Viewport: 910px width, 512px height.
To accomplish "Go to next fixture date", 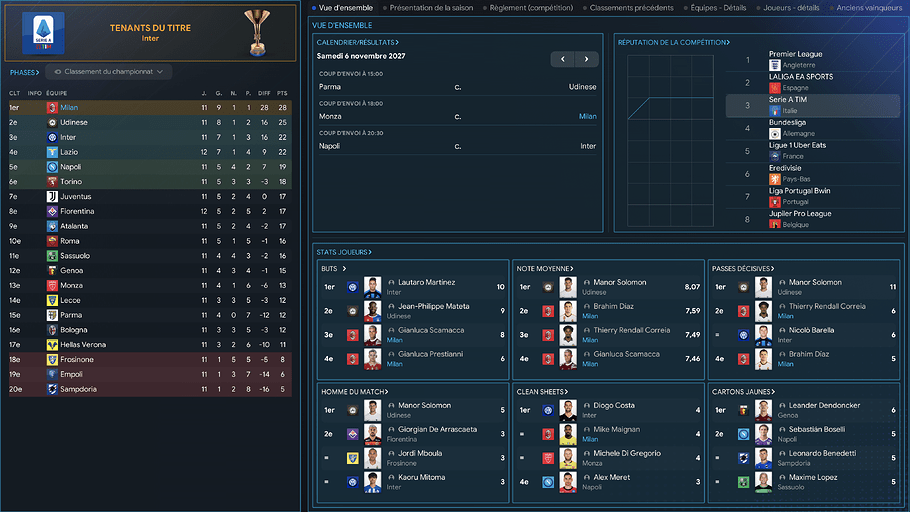I will click(x=586, y=59).
